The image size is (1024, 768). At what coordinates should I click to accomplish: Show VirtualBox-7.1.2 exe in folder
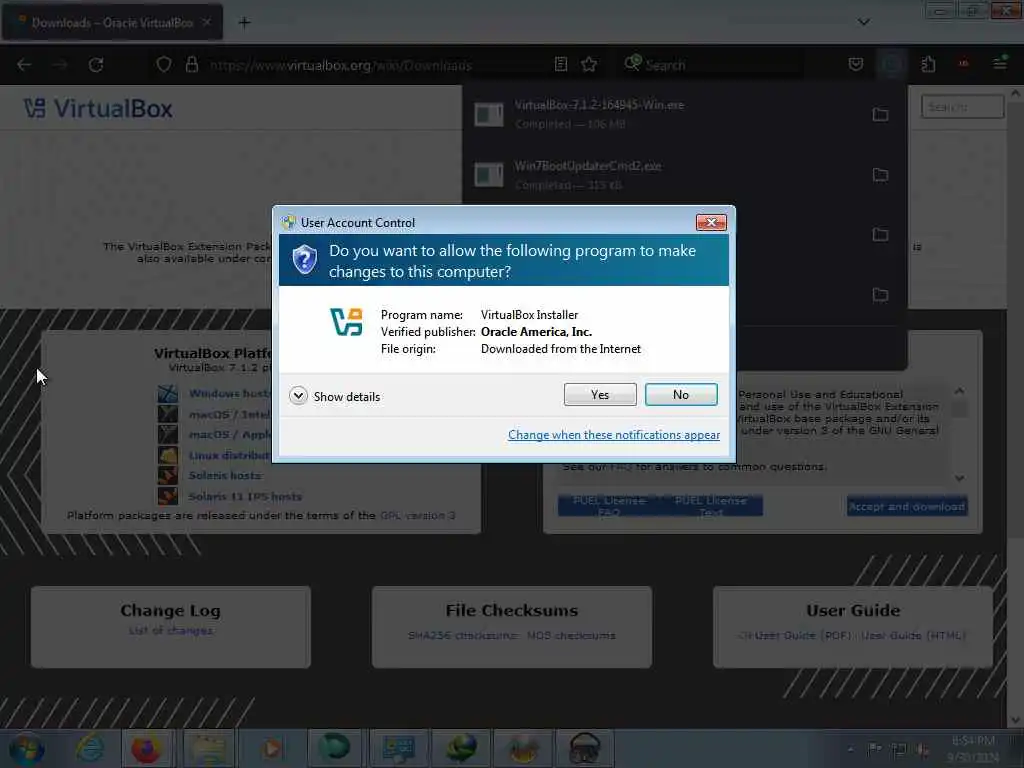[x=880, y=115]
